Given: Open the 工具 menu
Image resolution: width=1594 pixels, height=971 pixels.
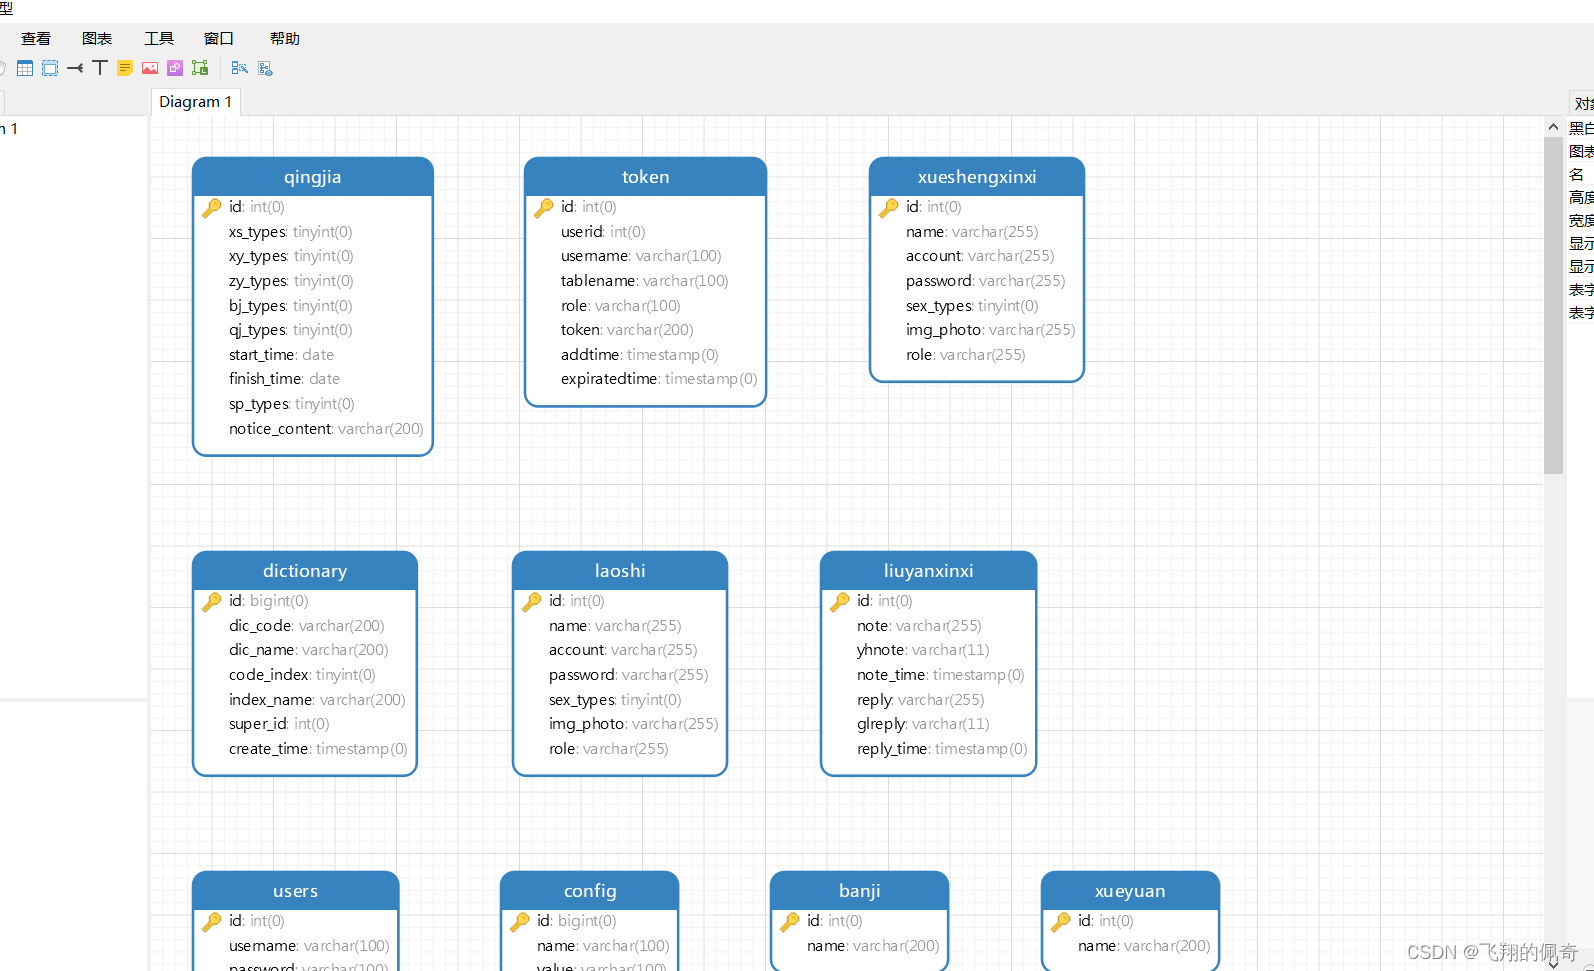Looking at the screenshot, I should [159, 38].
